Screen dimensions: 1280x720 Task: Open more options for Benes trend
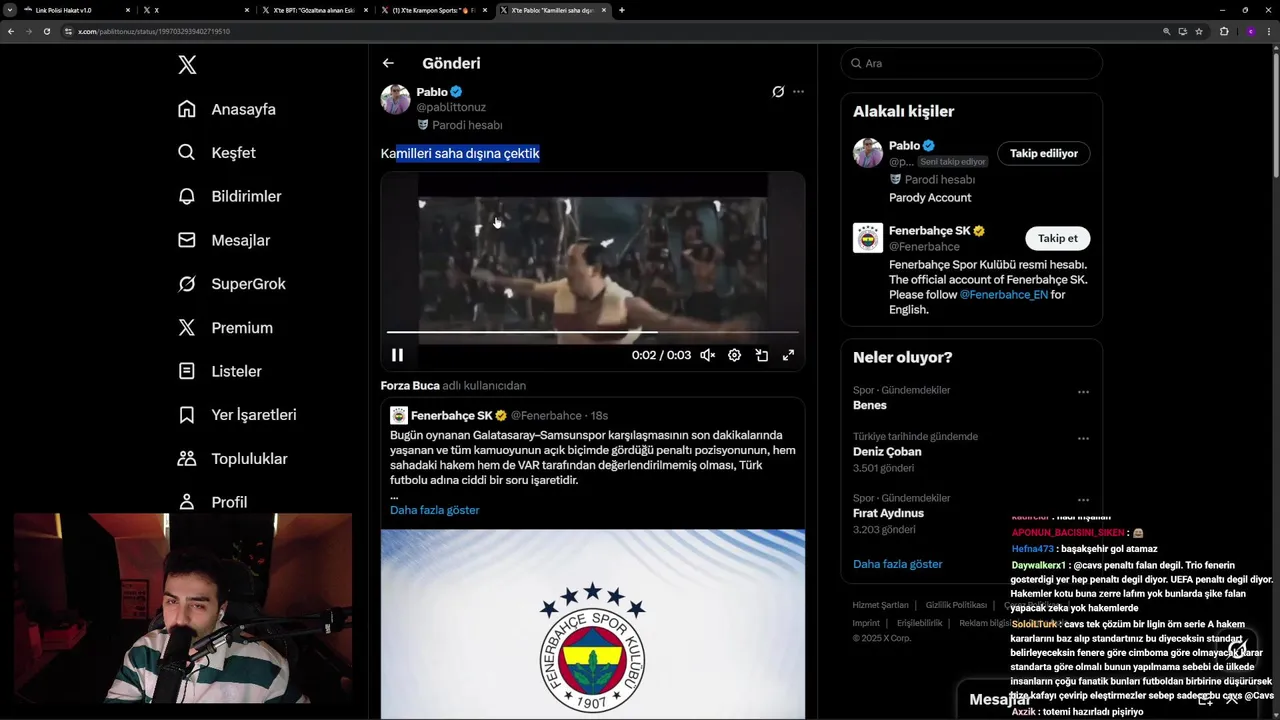(1083, 392)
